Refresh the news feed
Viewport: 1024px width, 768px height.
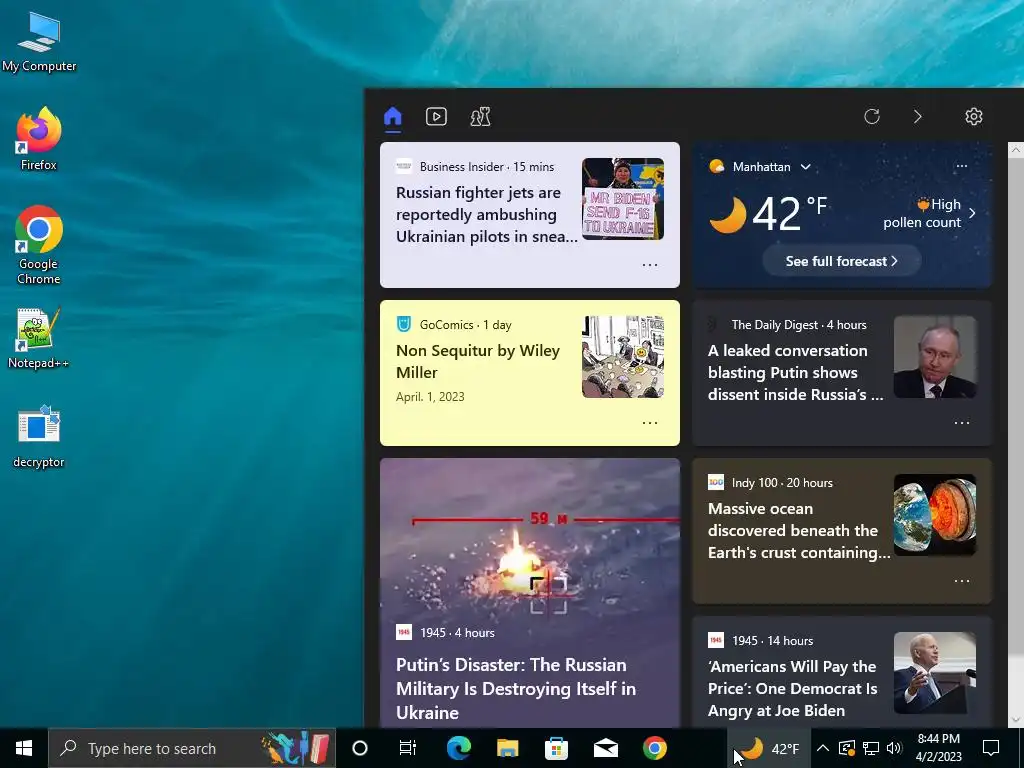point(872,117)
